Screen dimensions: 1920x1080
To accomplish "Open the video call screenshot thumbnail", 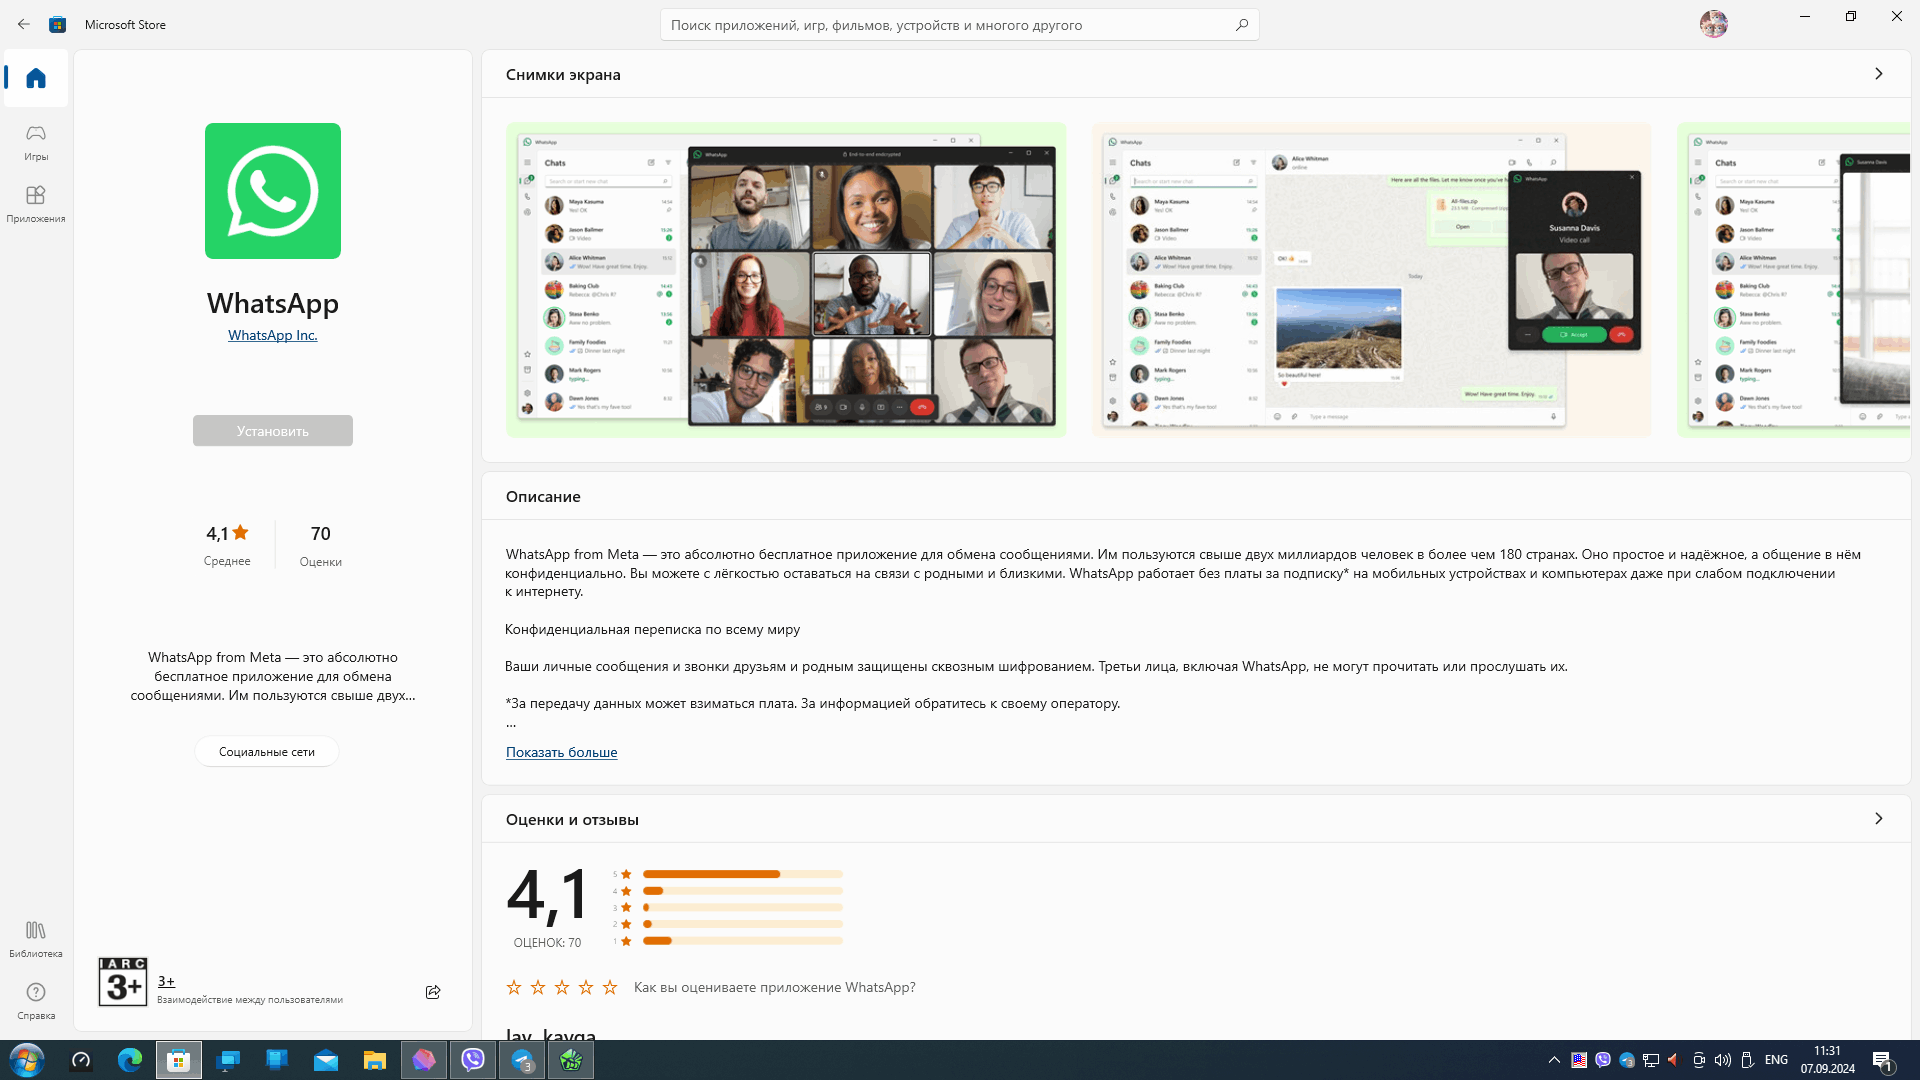I will tap(786, 280).
